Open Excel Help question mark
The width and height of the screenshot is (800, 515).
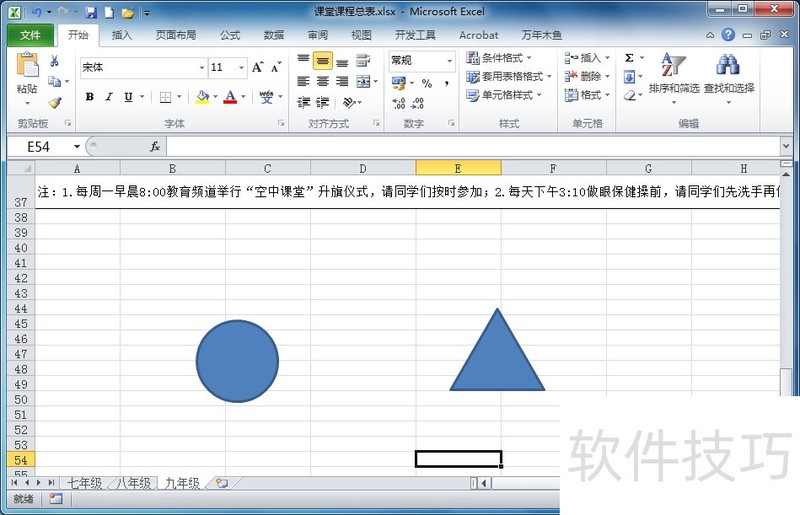click(x=728, y=35)
